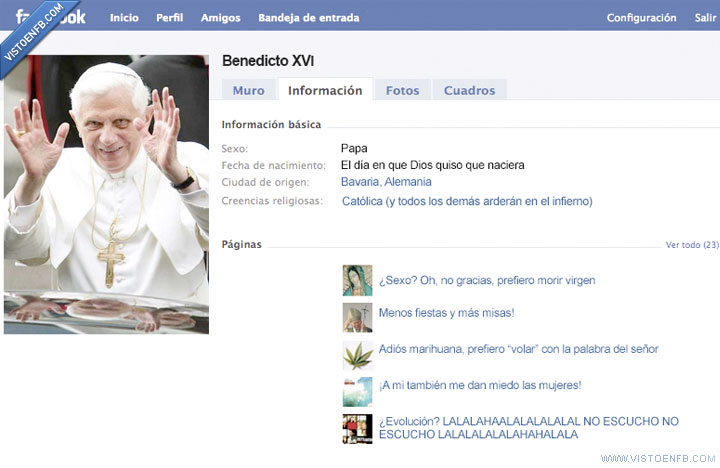Switch to the Muro tab
720x468 pixels.
tap(248, 90)
